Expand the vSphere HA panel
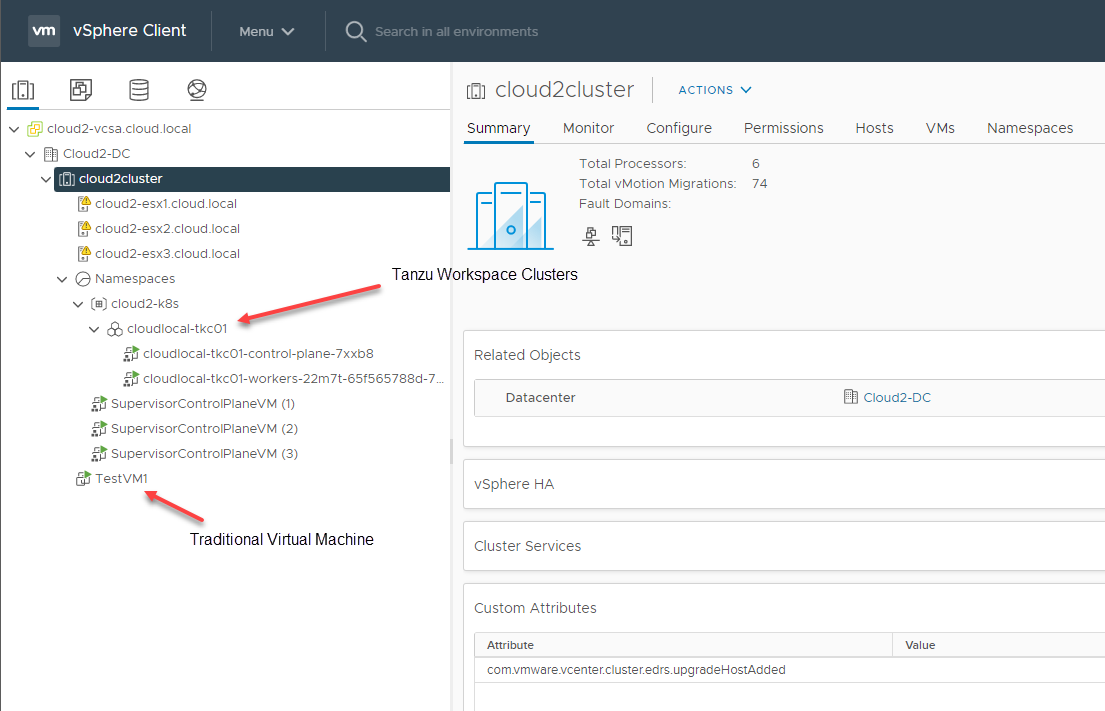1105x711 pixels. pos(784,484)
